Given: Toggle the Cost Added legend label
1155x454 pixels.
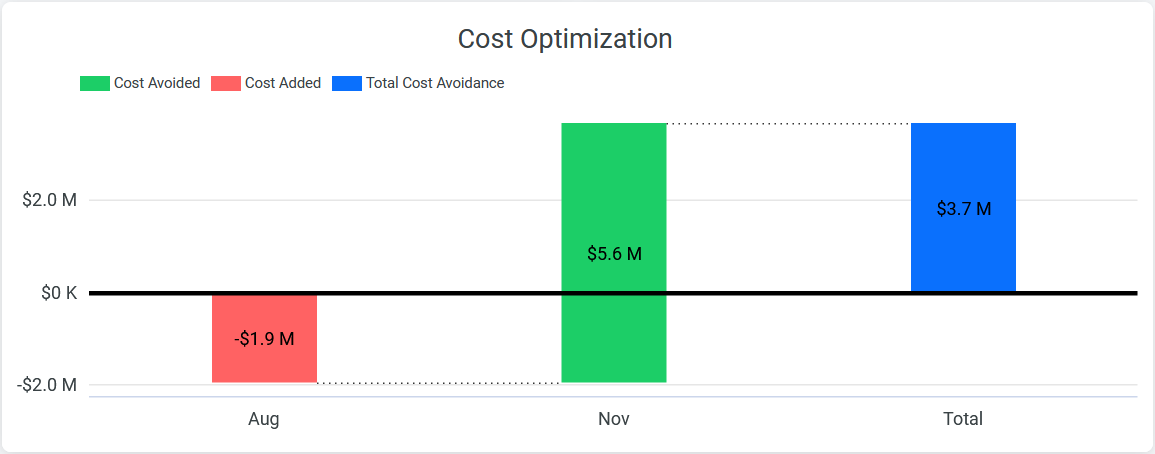Looking at the screenshot, I should (x=283, y=84).
